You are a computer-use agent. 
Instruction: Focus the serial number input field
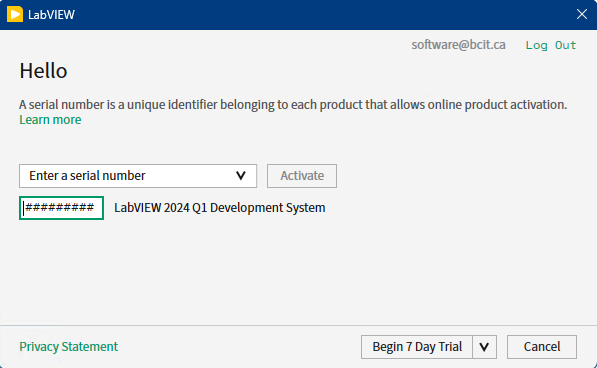point(61,208)
